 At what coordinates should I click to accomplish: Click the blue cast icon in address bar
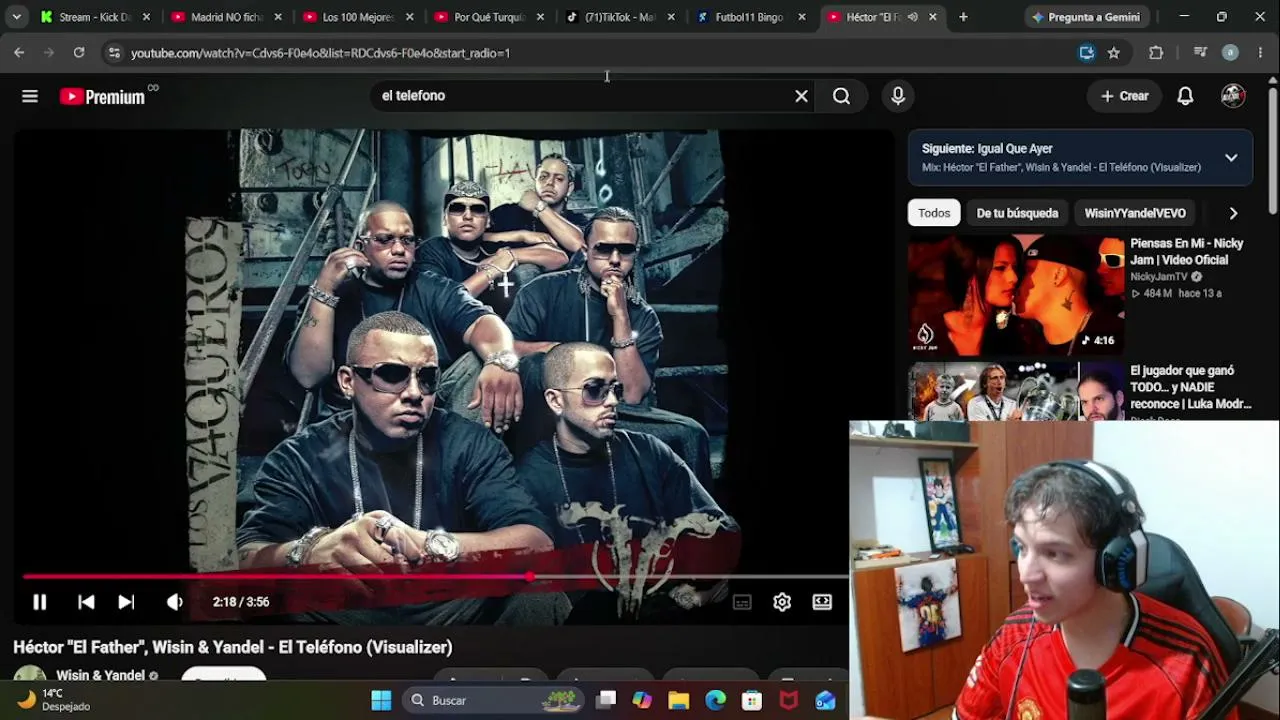pos(1087,53)
